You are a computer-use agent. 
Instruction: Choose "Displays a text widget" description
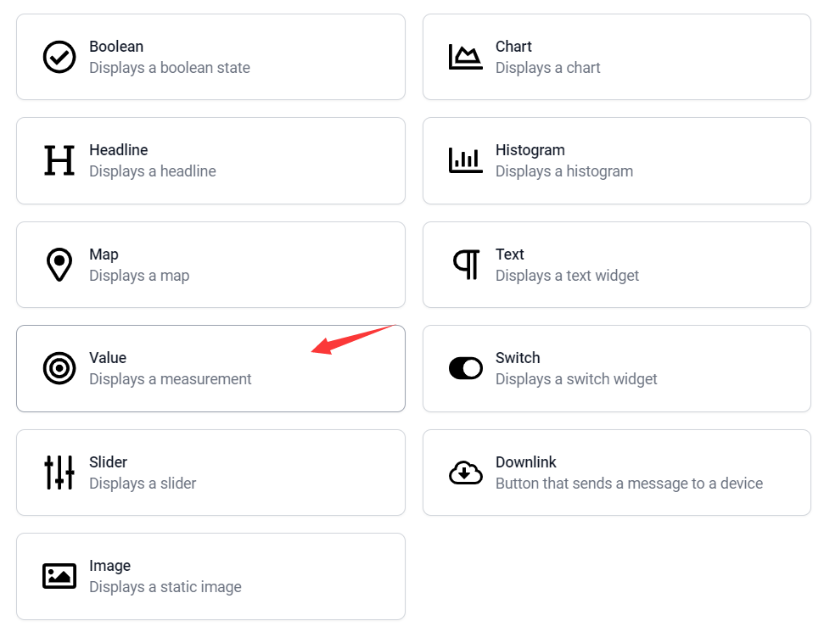pos(567,275)
